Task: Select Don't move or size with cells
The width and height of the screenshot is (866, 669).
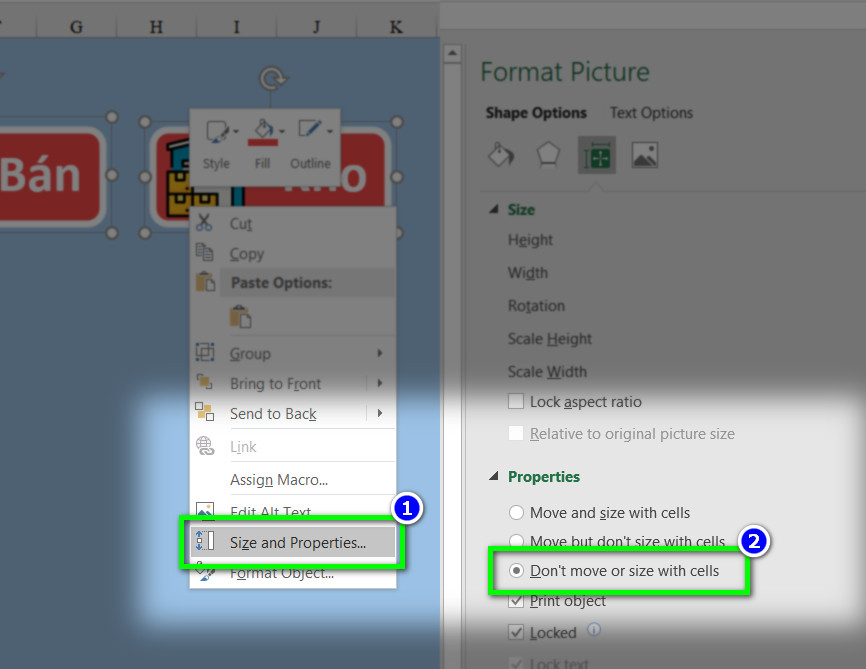Action: 516,571
